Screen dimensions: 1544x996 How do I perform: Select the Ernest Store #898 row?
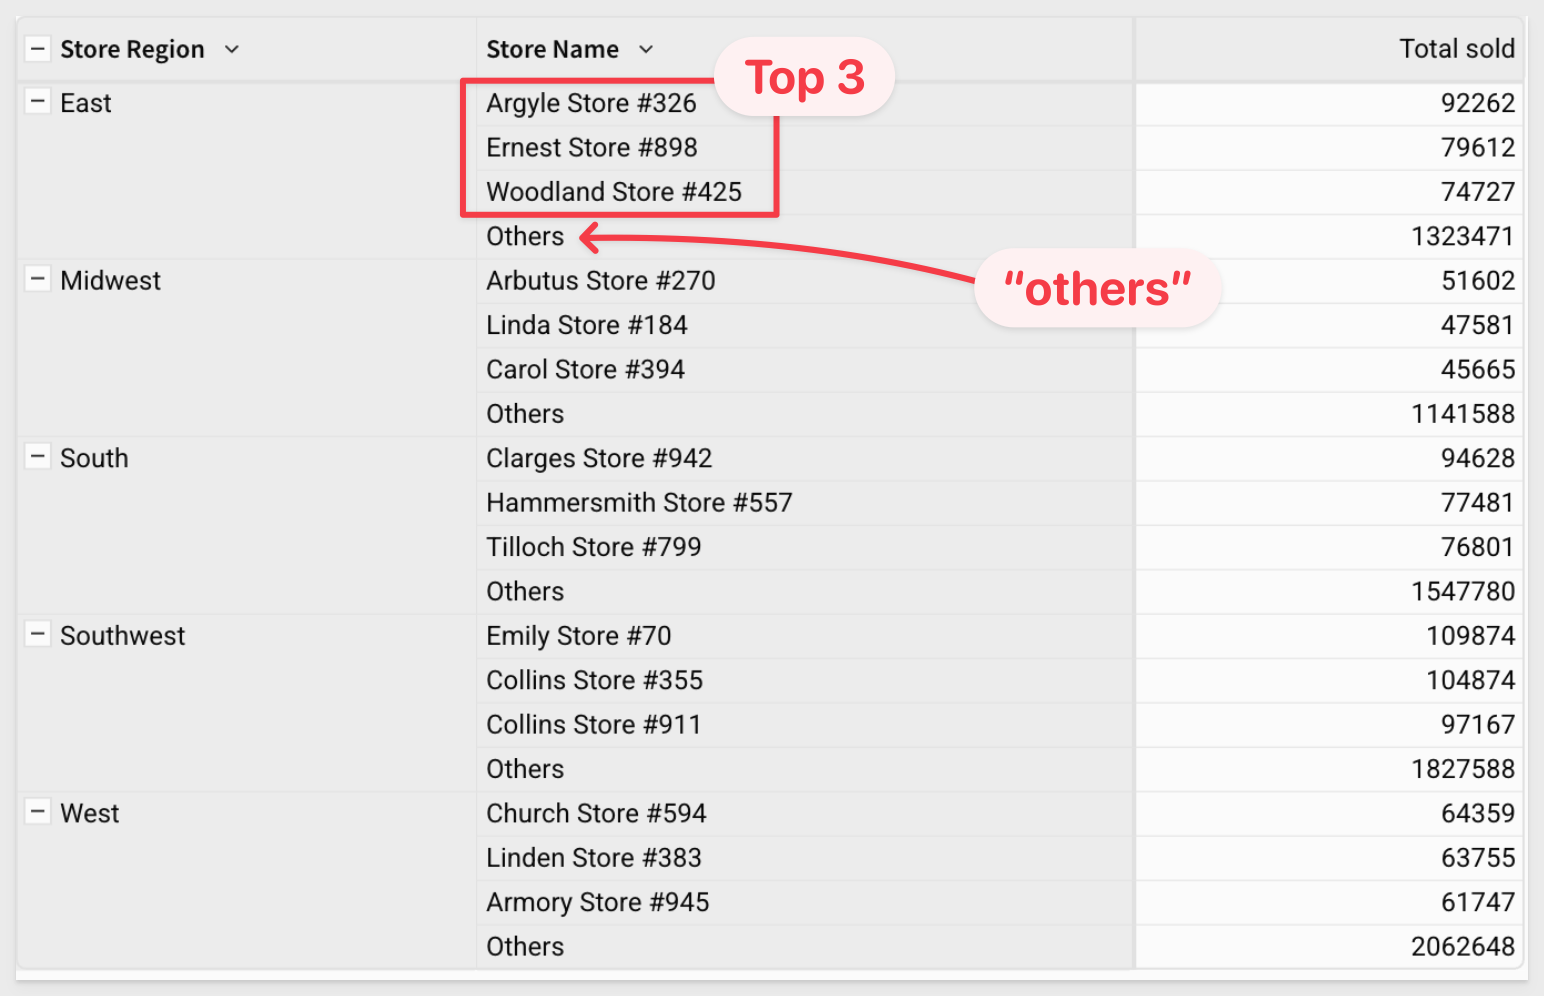[x=592, y=148]
